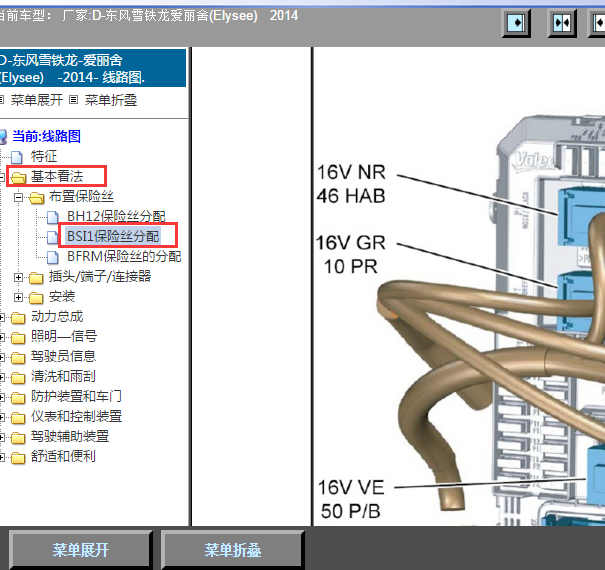
Task: Click the BH12保险丝分配 document icon
Action: click(x=52, y=218)
